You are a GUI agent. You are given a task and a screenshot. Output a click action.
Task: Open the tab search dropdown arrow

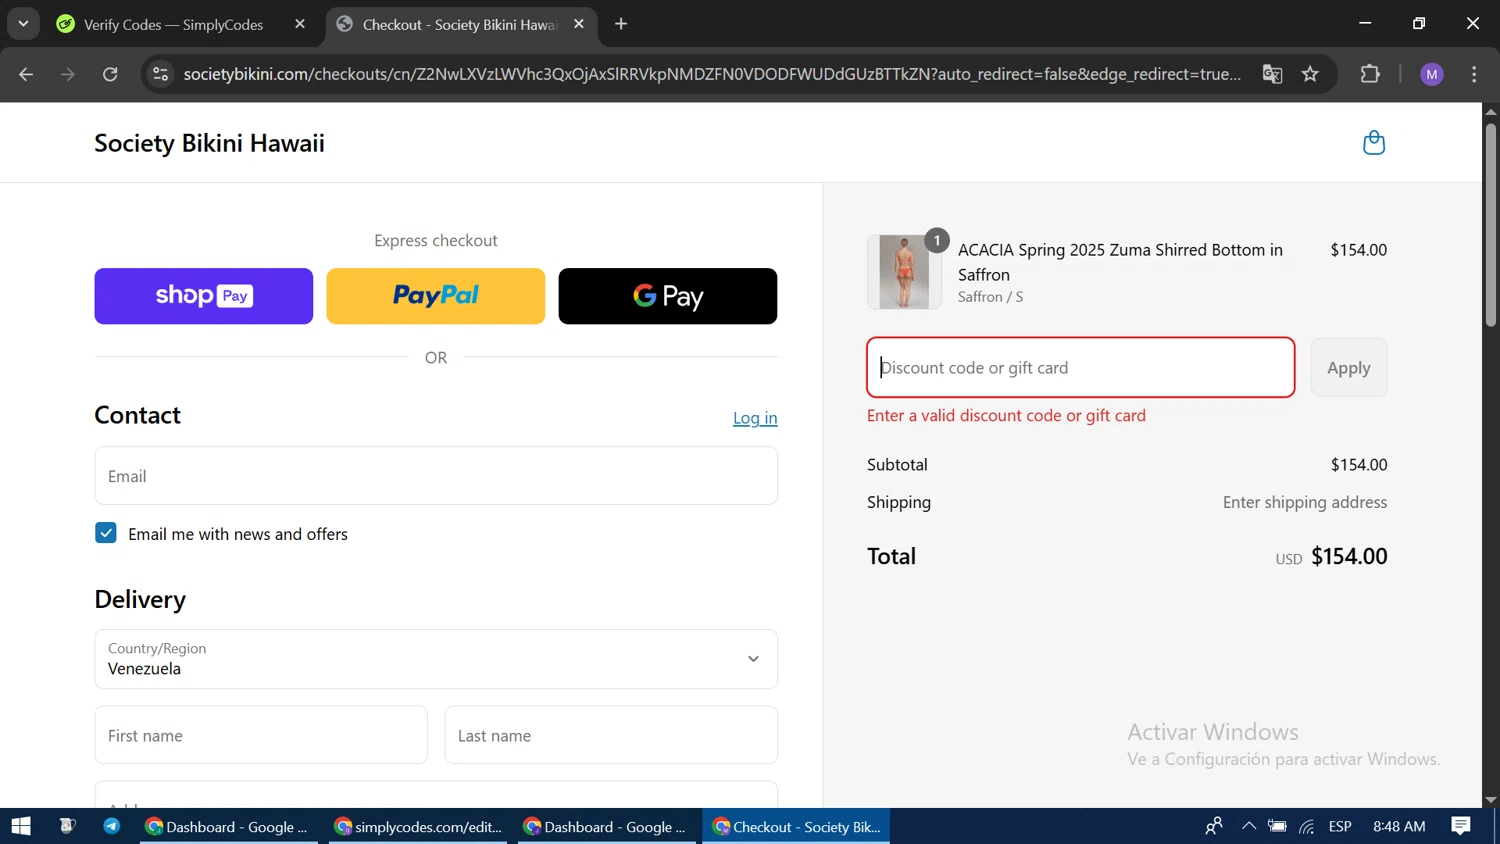pos(23,24)
